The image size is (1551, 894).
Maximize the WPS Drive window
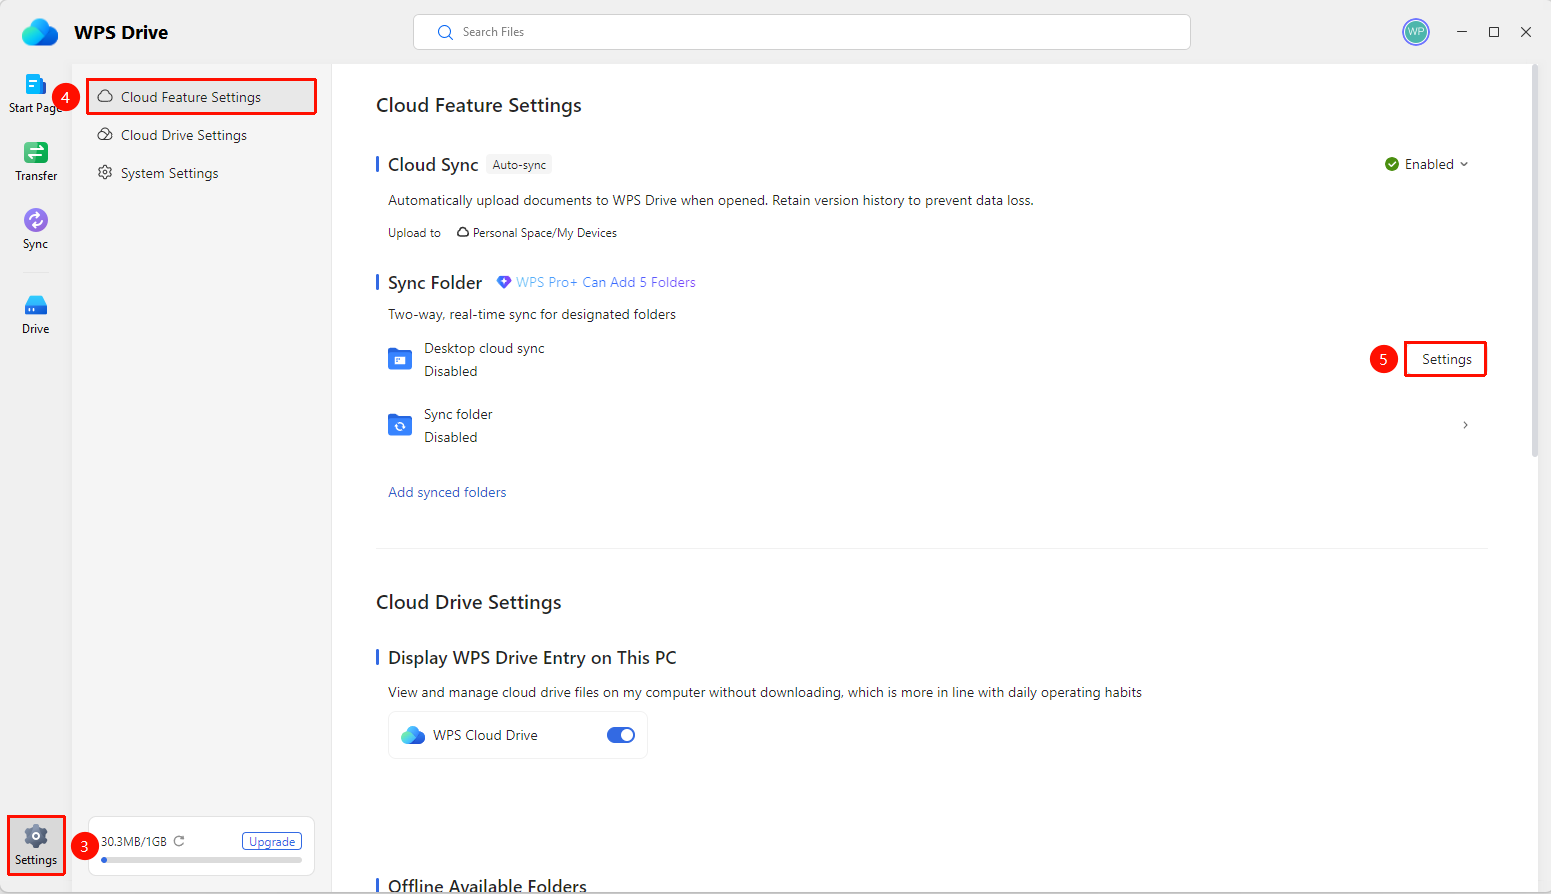pos(1494,32)
